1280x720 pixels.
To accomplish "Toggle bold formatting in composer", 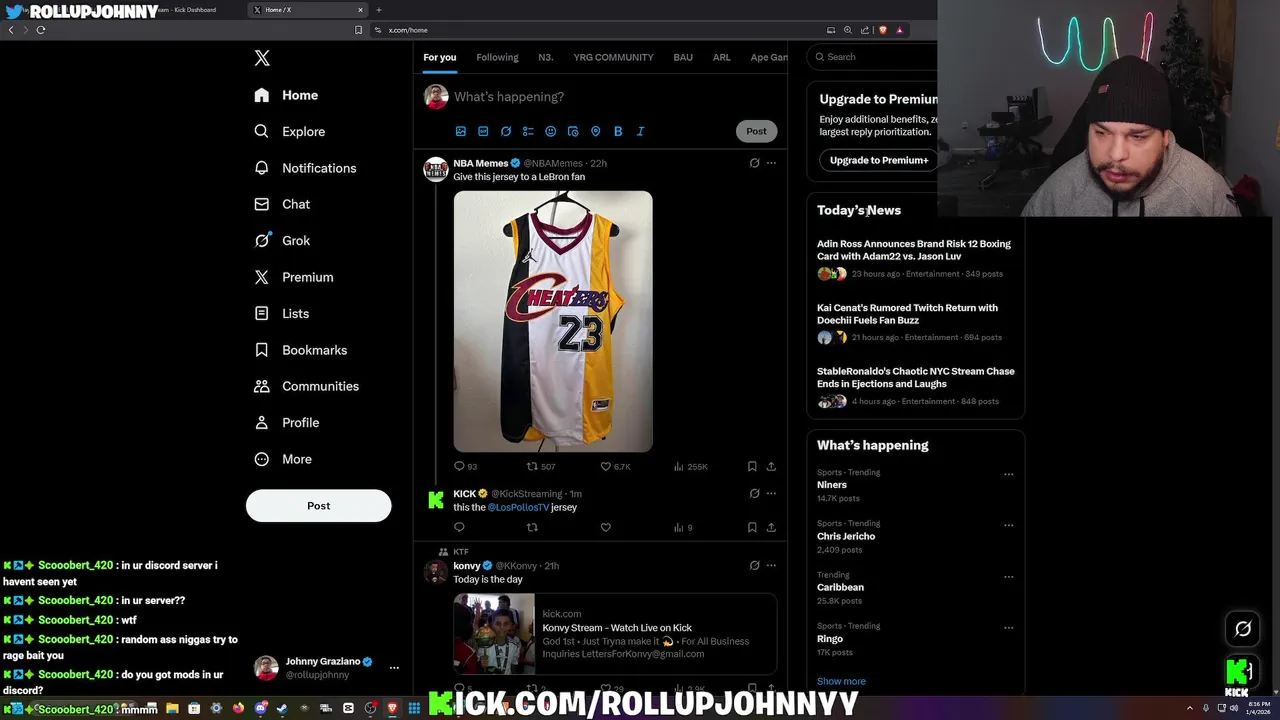I will (618, 131).
